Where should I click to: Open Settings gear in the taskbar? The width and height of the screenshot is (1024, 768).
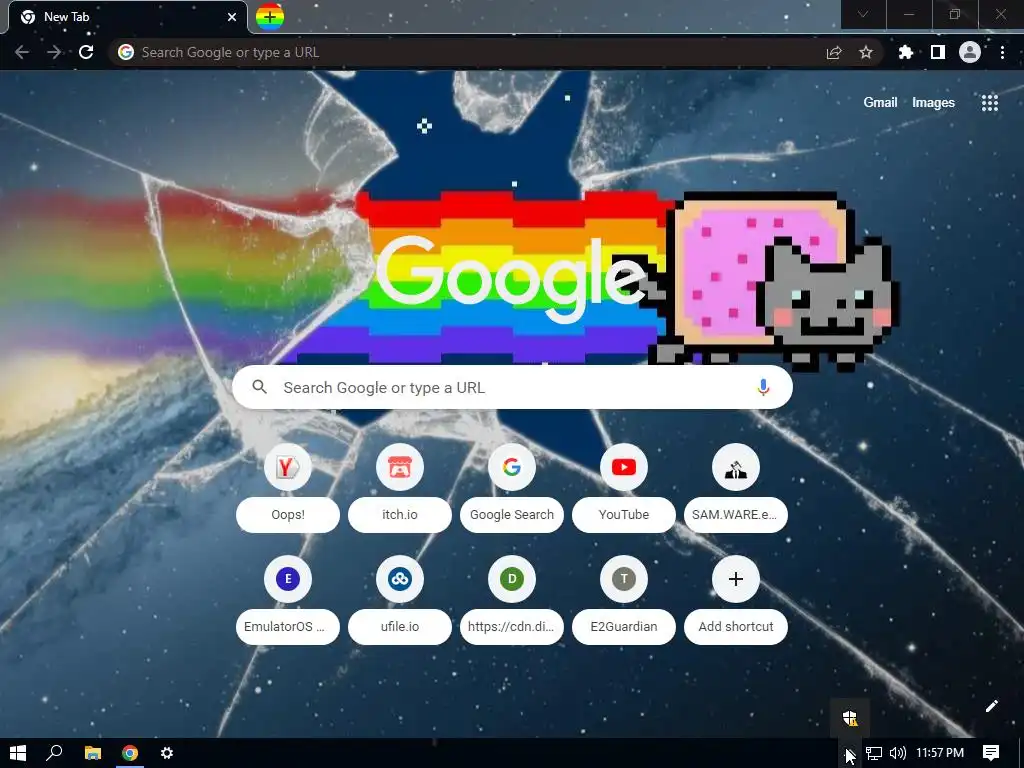(167, 753)
